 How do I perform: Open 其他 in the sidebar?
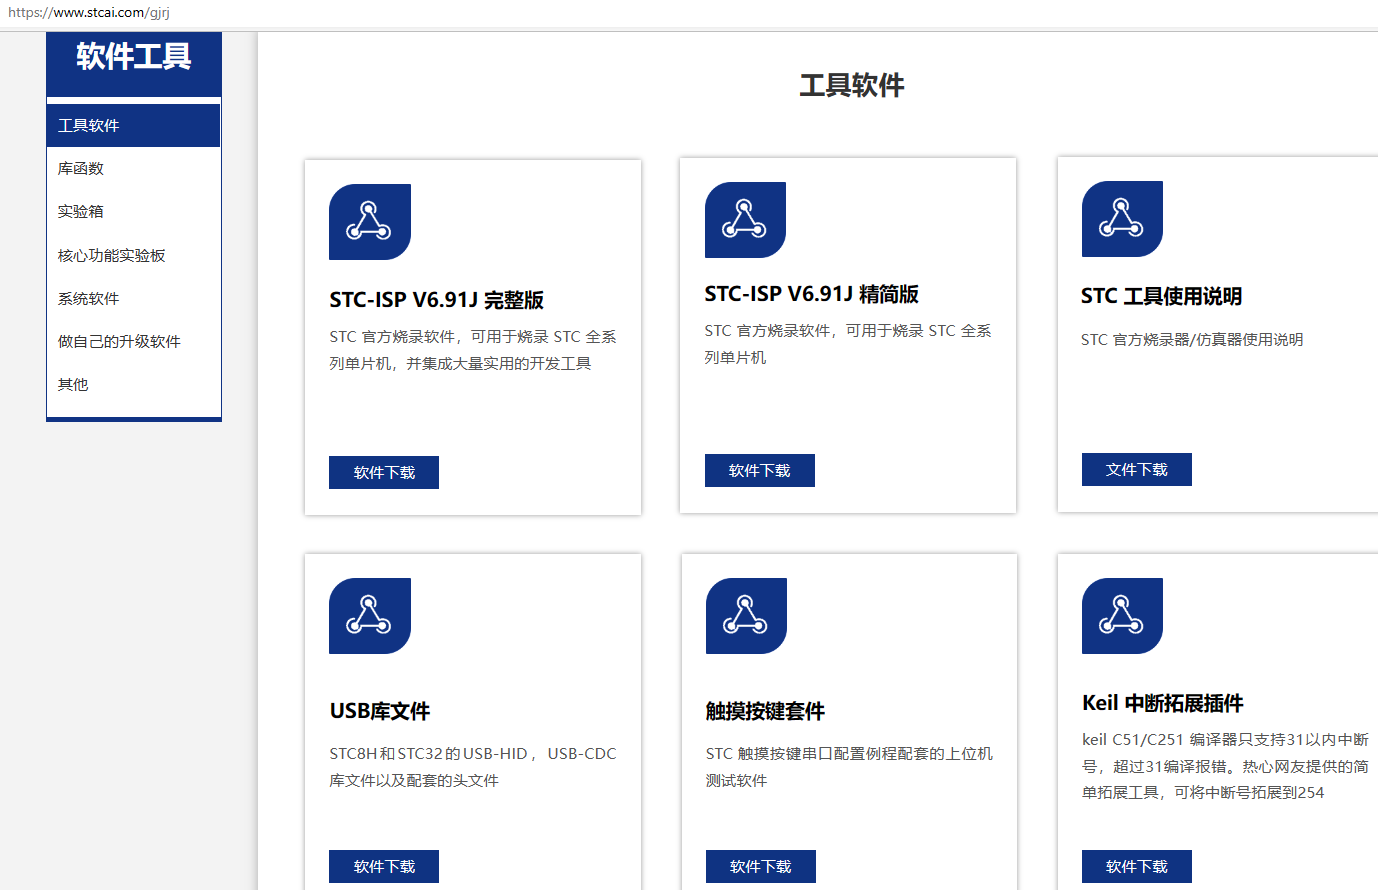pyautogui.click(x=133, y=384)
